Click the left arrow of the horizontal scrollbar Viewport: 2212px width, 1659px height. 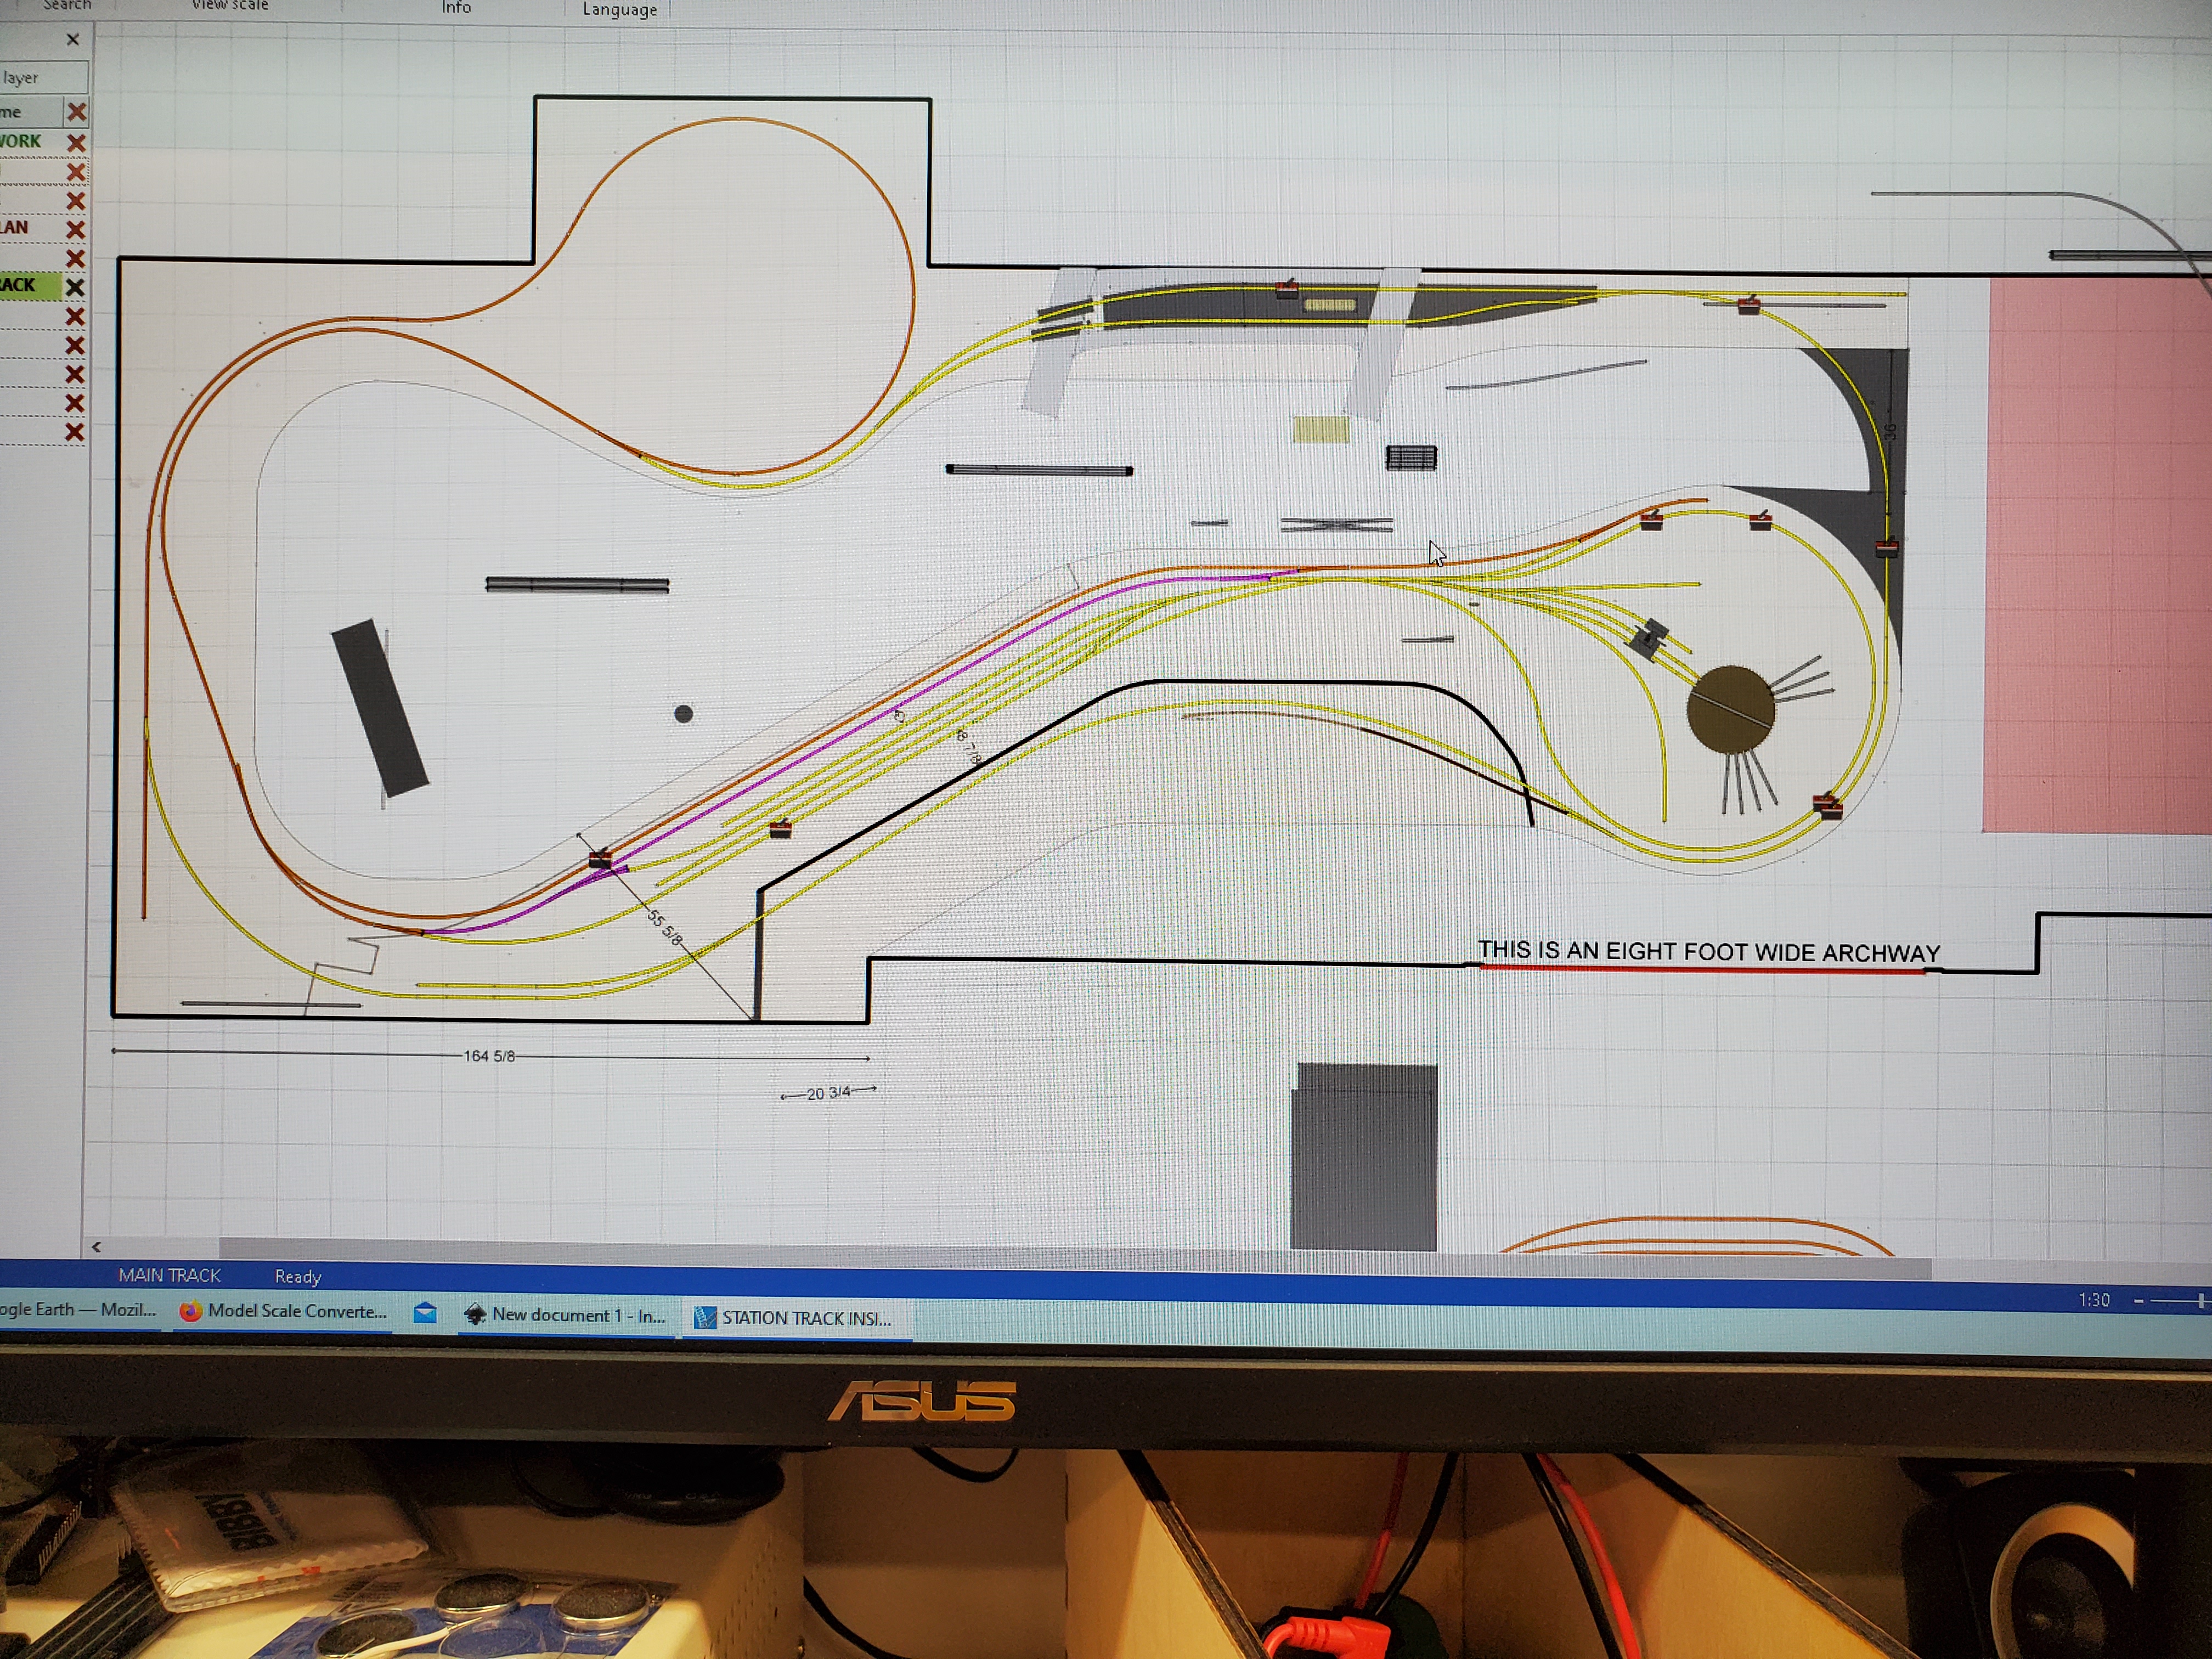[x=96, y=1247]
